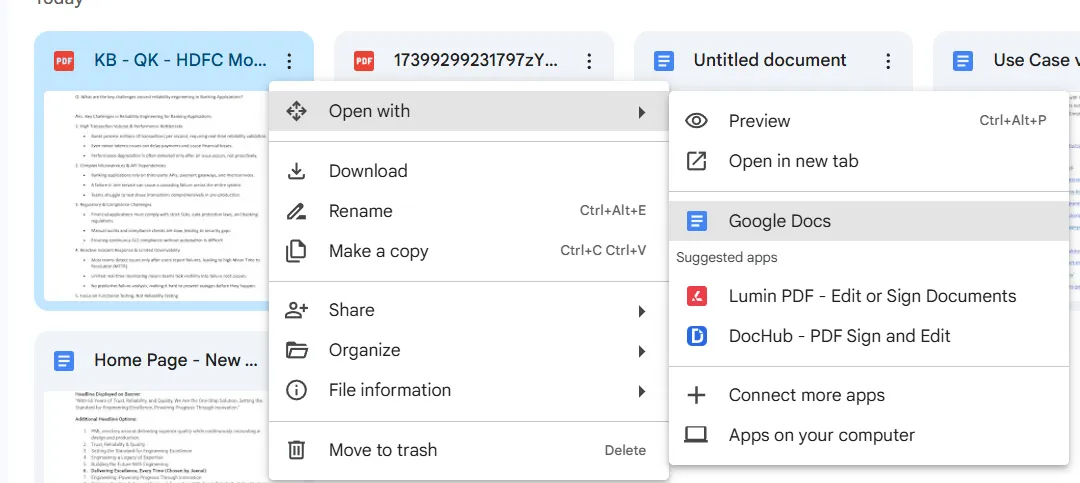1080x483 pixels.
Task: Click the Download arrow icon
Action: pos(296,171)
